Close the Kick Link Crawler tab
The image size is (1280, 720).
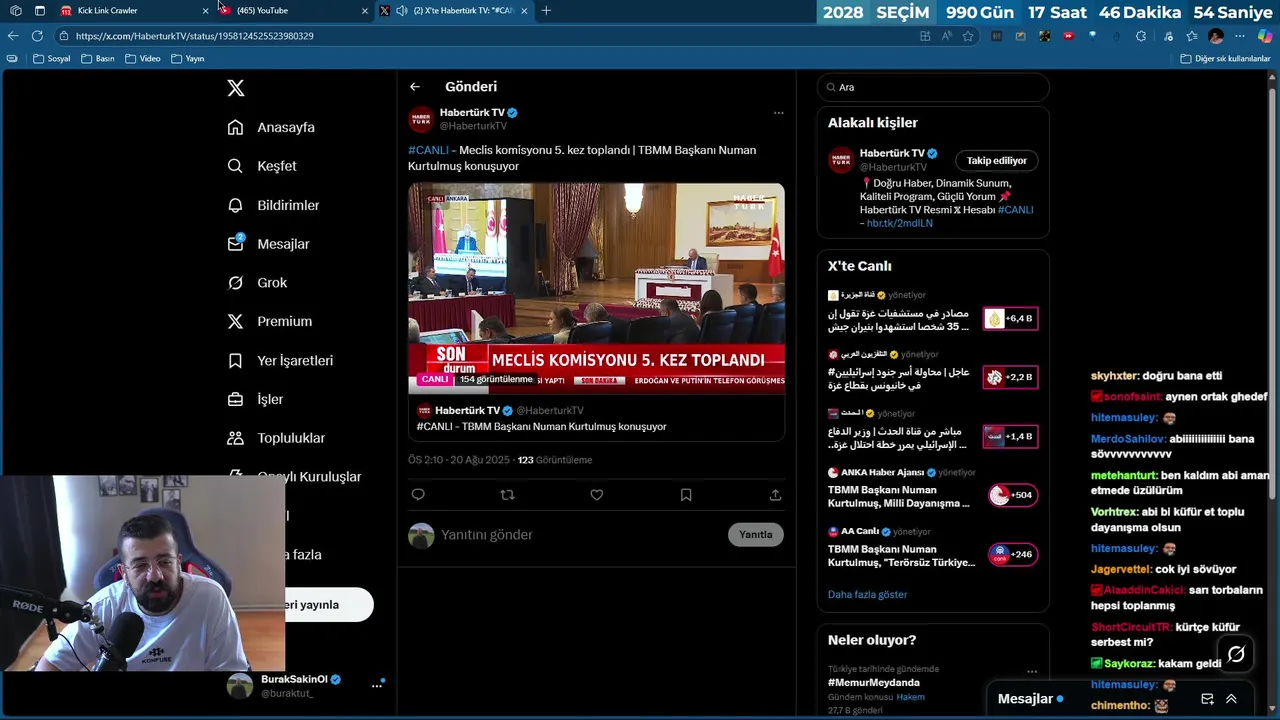pyautogui.click(x=206, y=10)
